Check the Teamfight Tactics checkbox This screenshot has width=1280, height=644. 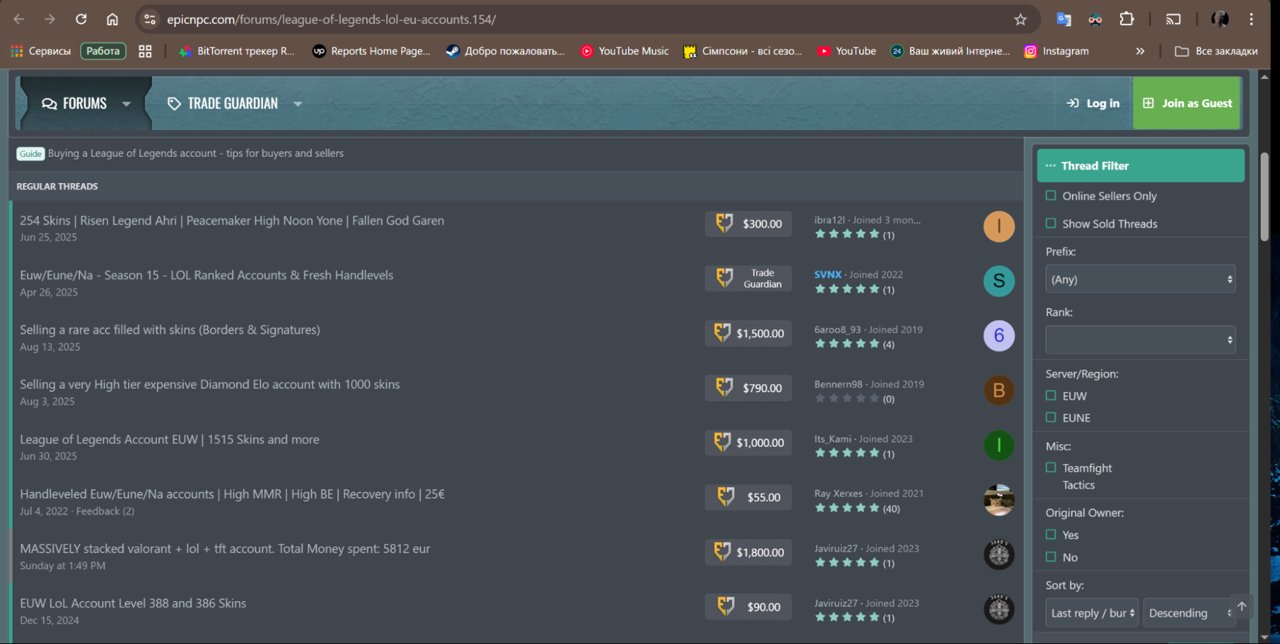[x=1050, y=468]
